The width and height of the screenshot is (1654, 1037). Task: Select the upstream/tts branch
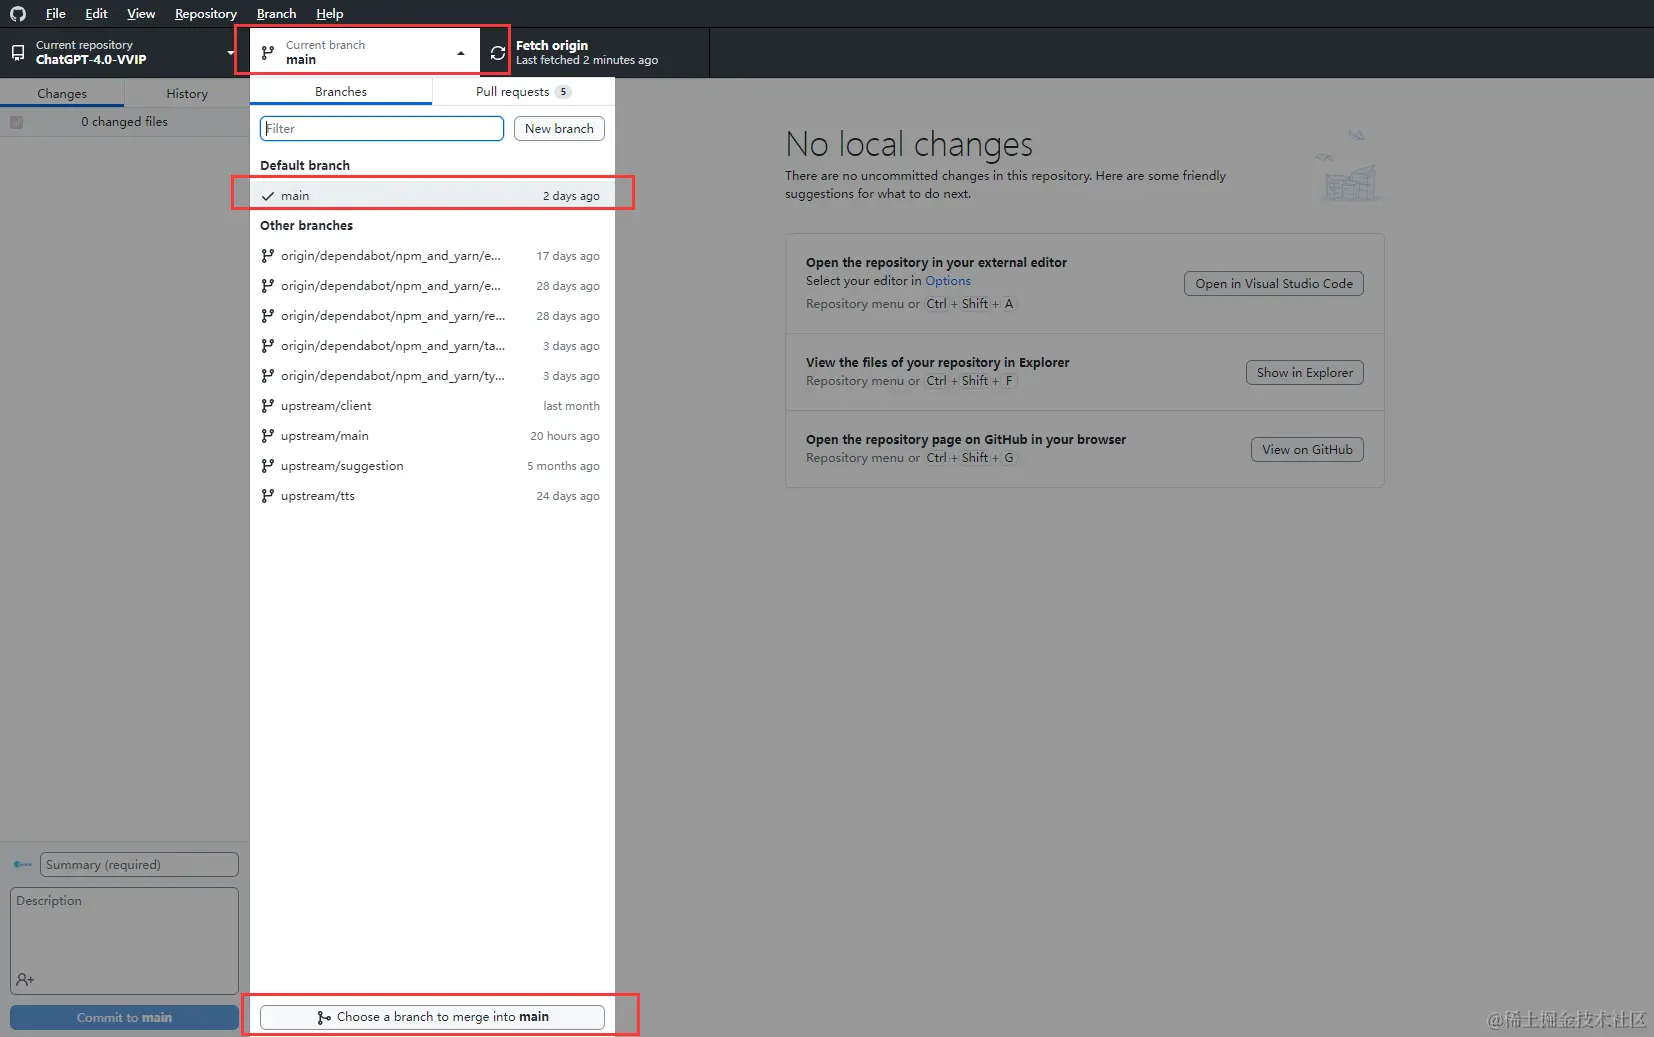(432, 496)
